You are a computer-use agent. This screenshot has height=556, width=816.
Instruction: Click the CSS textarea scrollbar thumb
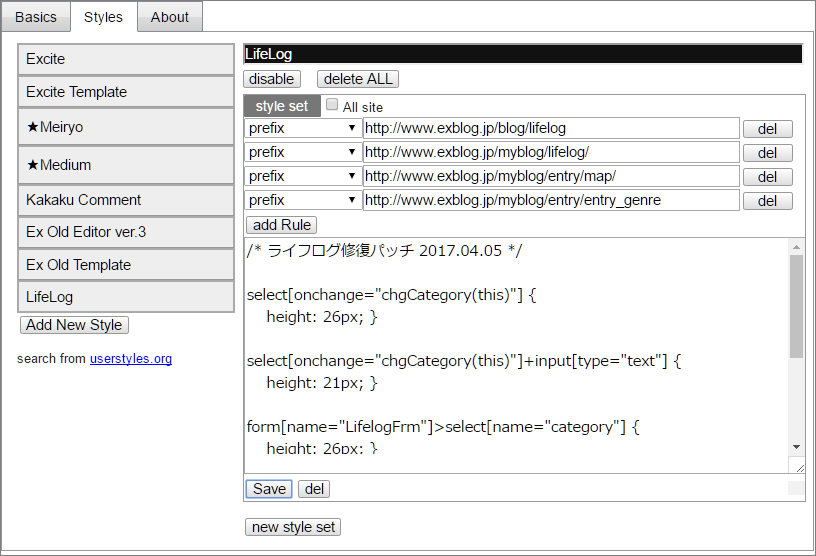pos(796,306)
